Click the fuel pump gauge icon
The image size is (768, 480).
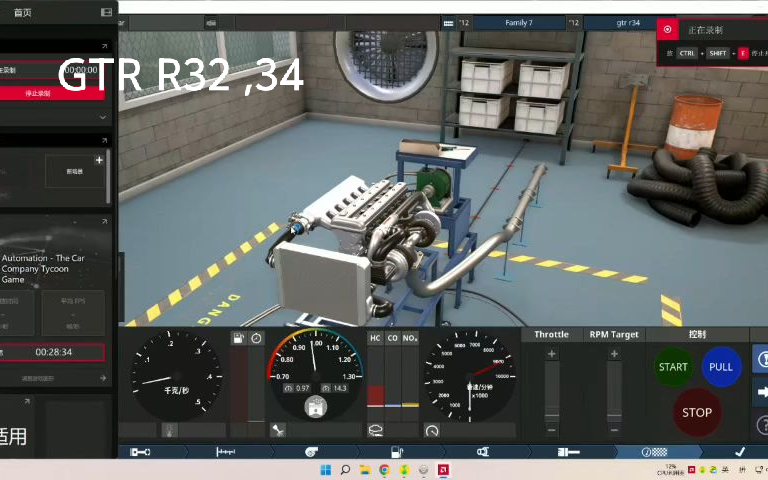tap(239, 338)
